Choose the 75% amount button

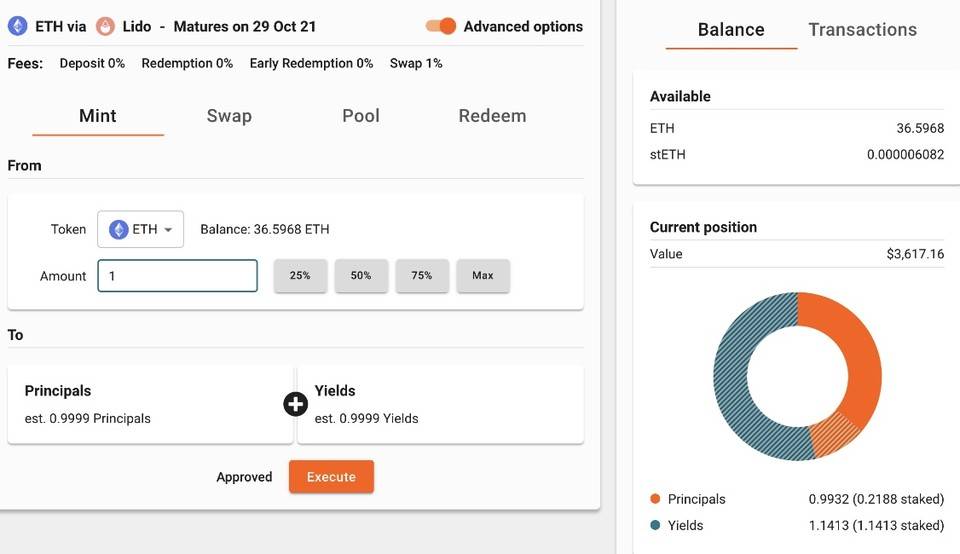[422, 275]
